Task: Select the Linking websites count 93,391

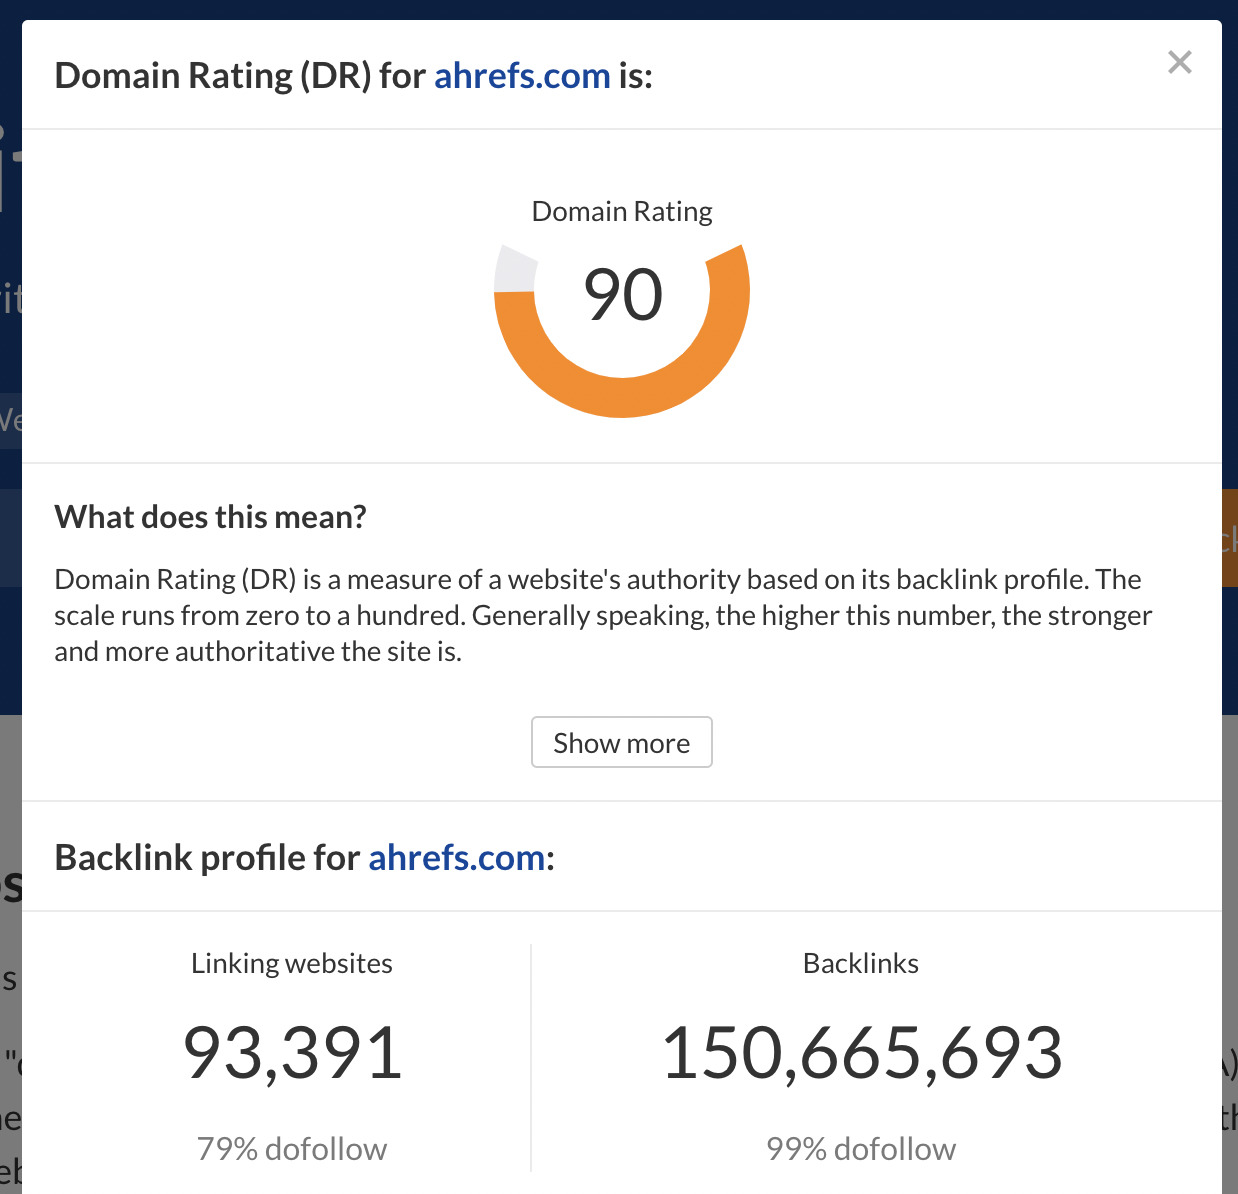Action: coord(291,1051)
